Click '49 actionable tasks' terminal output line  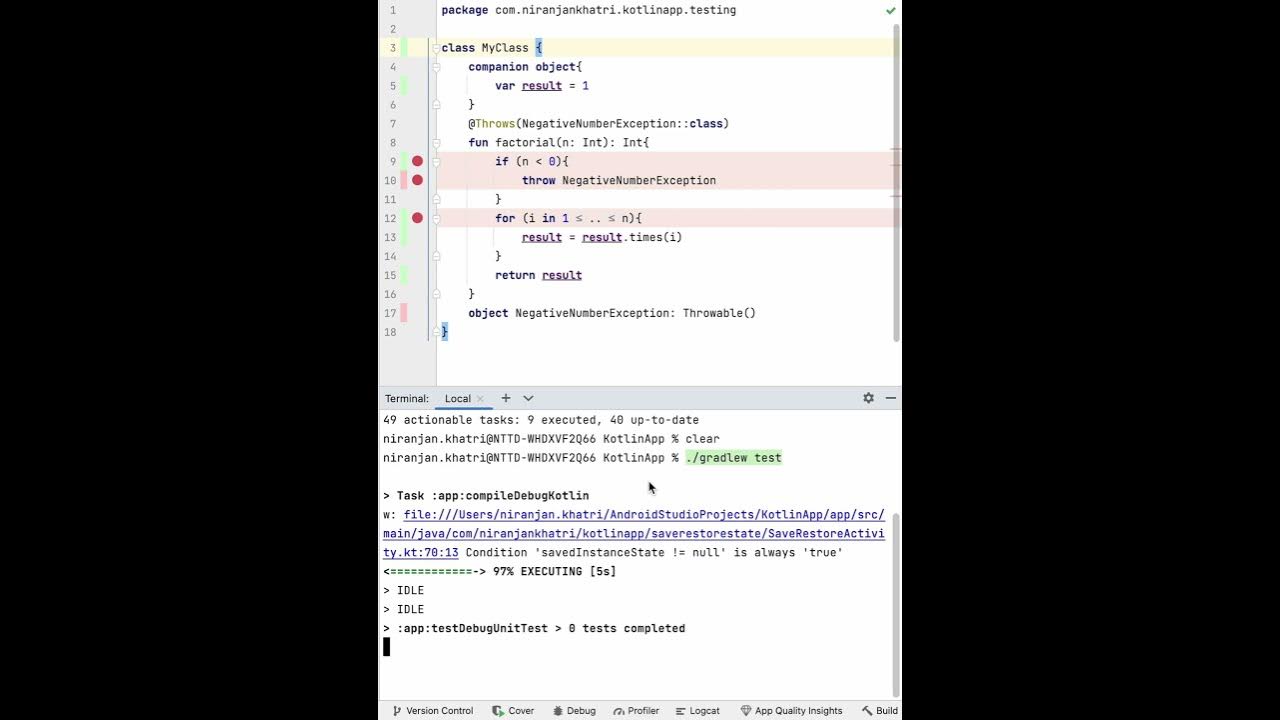[541, 420]
